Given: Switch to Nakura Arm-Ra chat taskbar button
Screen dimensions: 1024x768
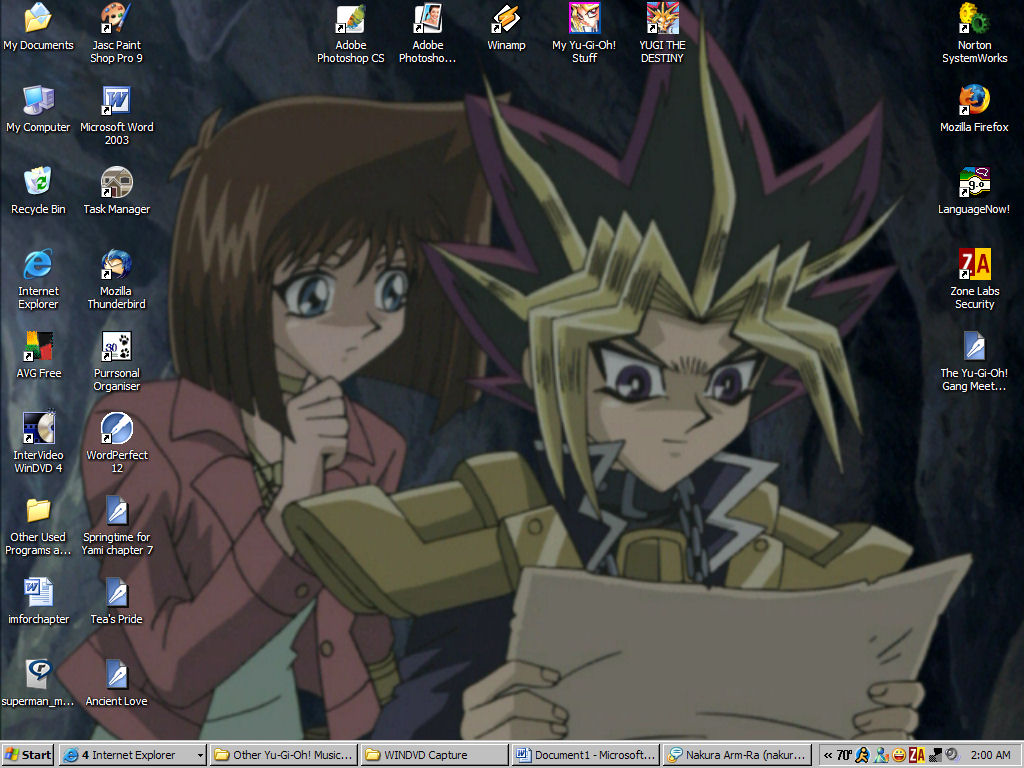Looking at the screenshot, I should coord(737,755).
